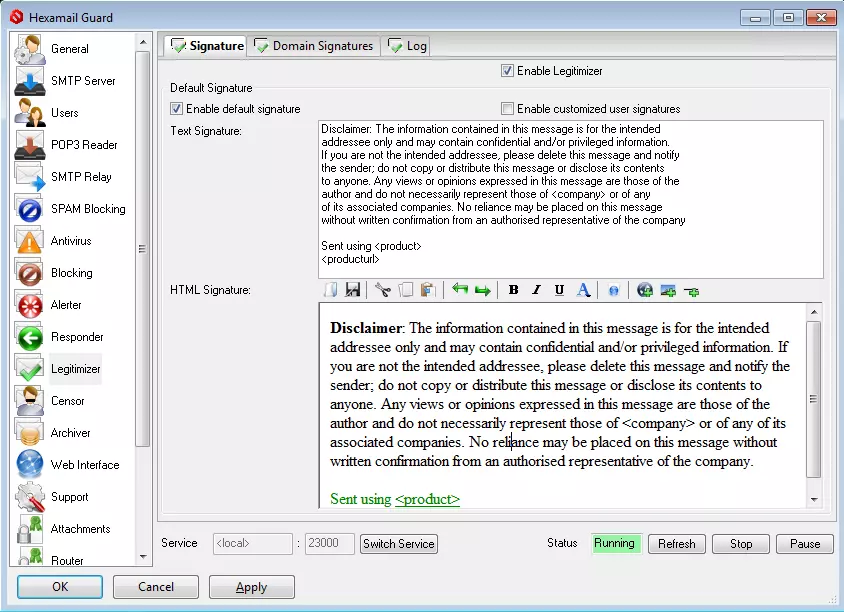Click the Switch Service button

click(x=399, y=544)
